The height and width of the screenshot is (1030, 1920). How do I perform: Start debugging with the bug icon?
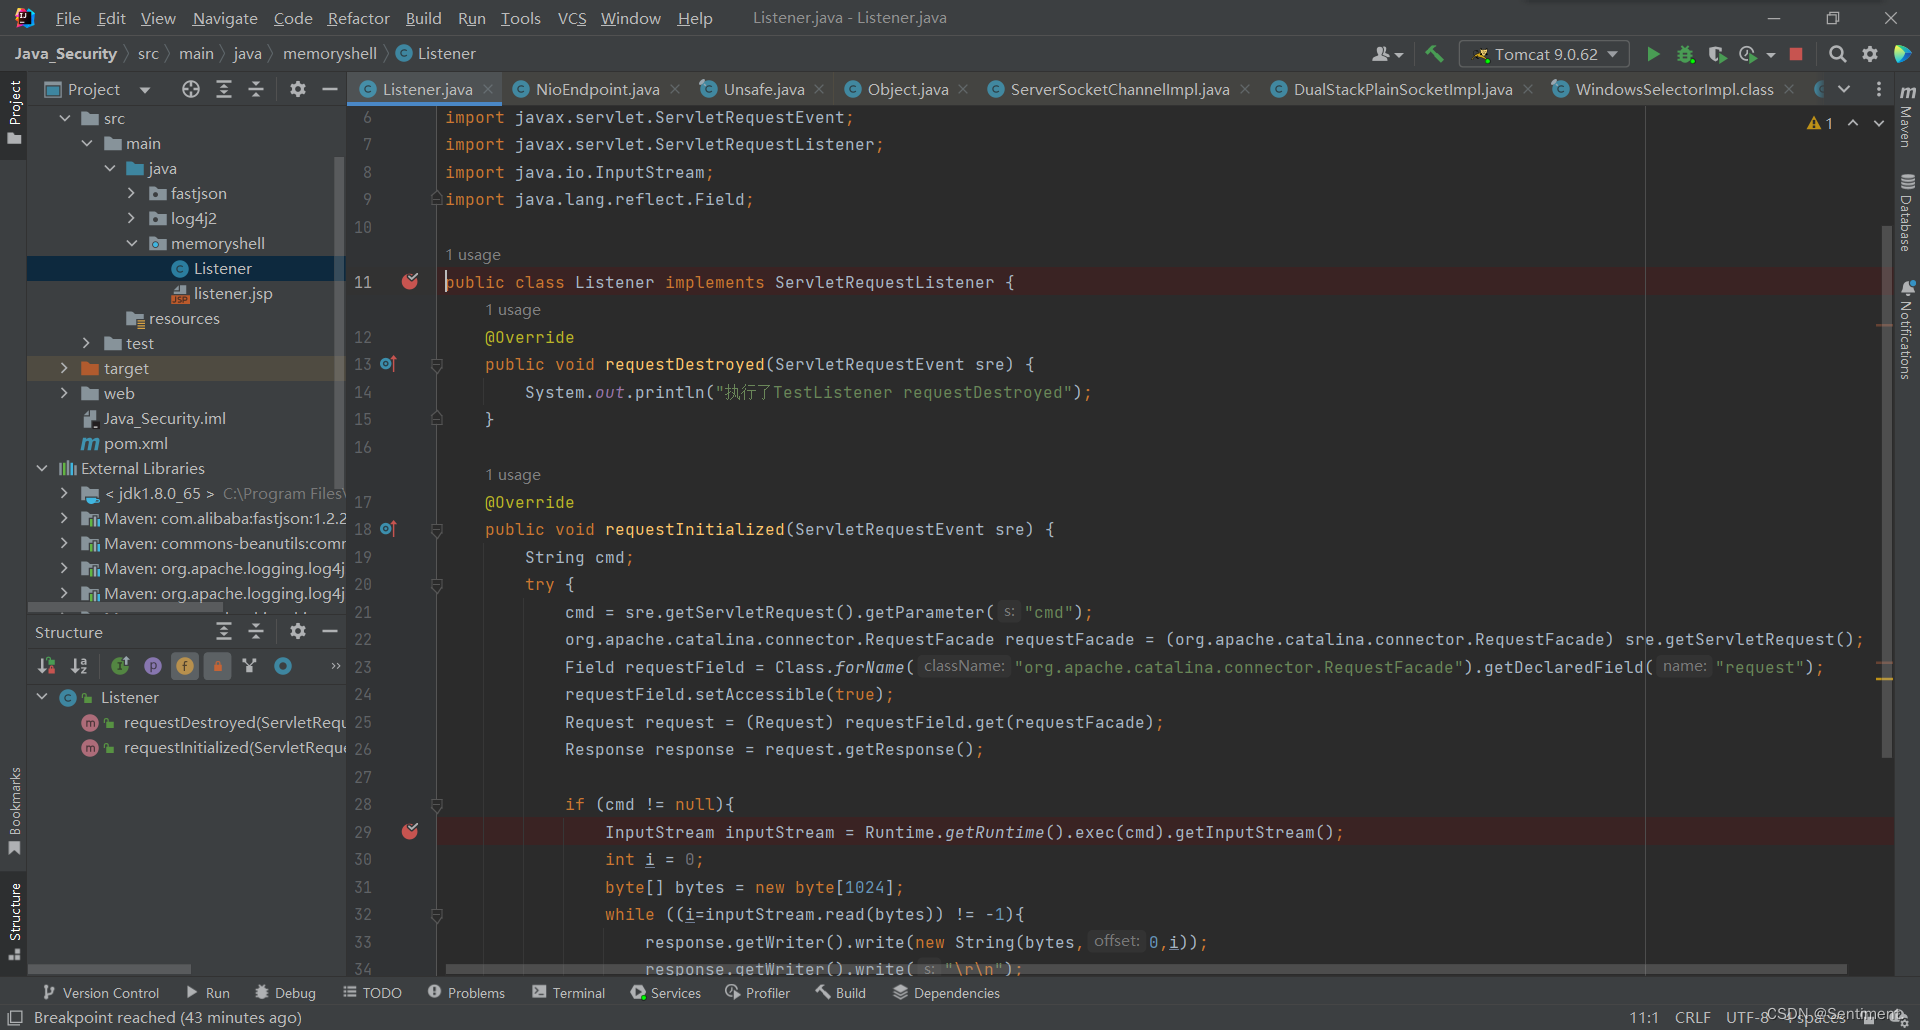tap(1685, 54)
